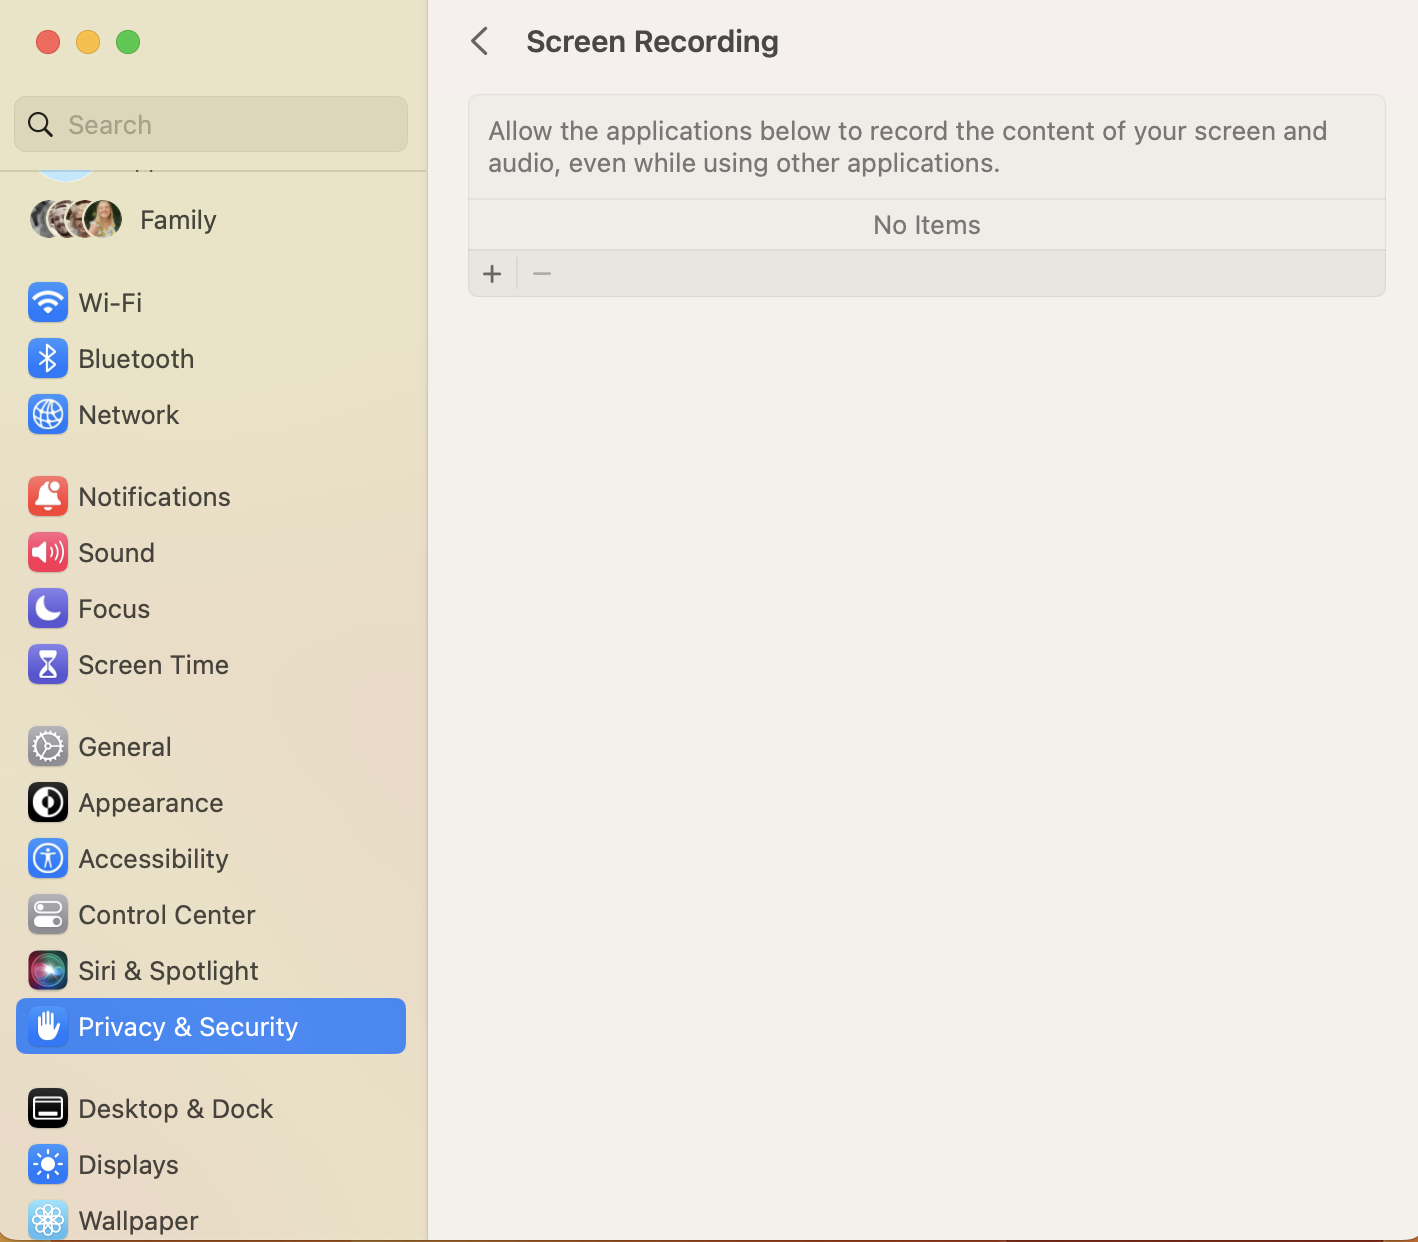The width and height of the screenshot is (1418, 1242).
Task: Click the Siri & Spotlight icon
Action: coord(48,970)
